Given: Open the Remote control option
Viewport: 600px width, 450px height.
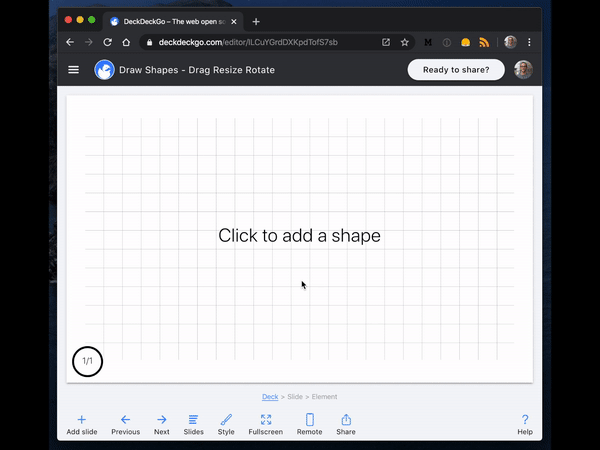Looking at the screenshot, I should point(310,424).
